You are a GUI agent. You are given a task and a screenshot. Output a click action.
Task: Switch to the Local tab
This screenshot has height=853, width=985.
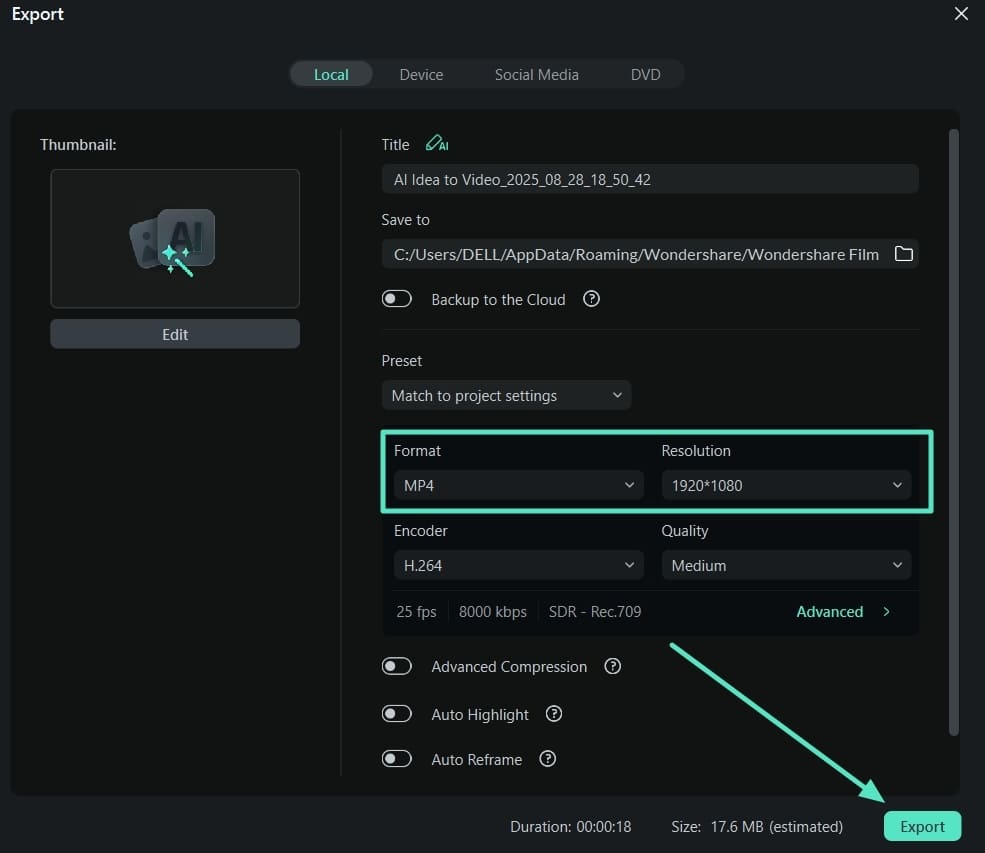point(331,75)
